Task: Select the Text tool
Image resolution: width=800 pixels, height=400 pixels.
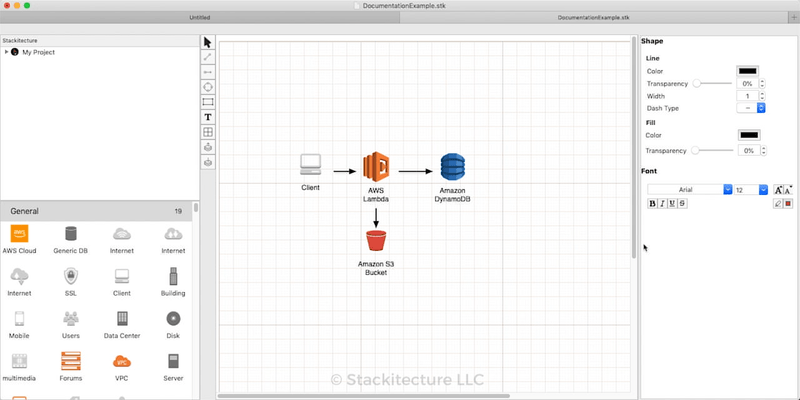Action: tap(208, 117)
